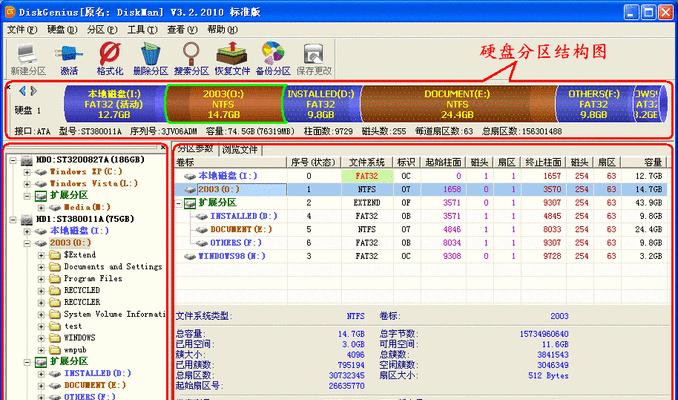Open the 帮助(H) menu
Screen dimensions: 678x400
coord(222,29)
